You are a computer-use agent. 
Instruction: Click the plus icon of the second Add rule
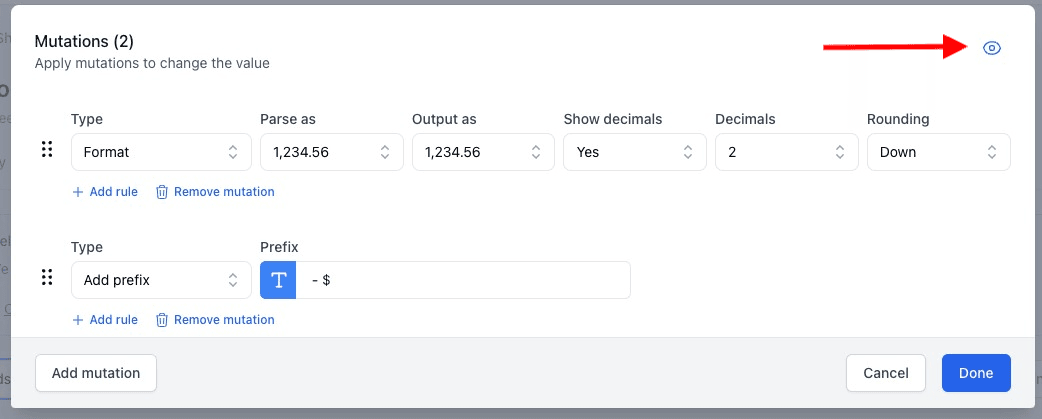[78, 320]
